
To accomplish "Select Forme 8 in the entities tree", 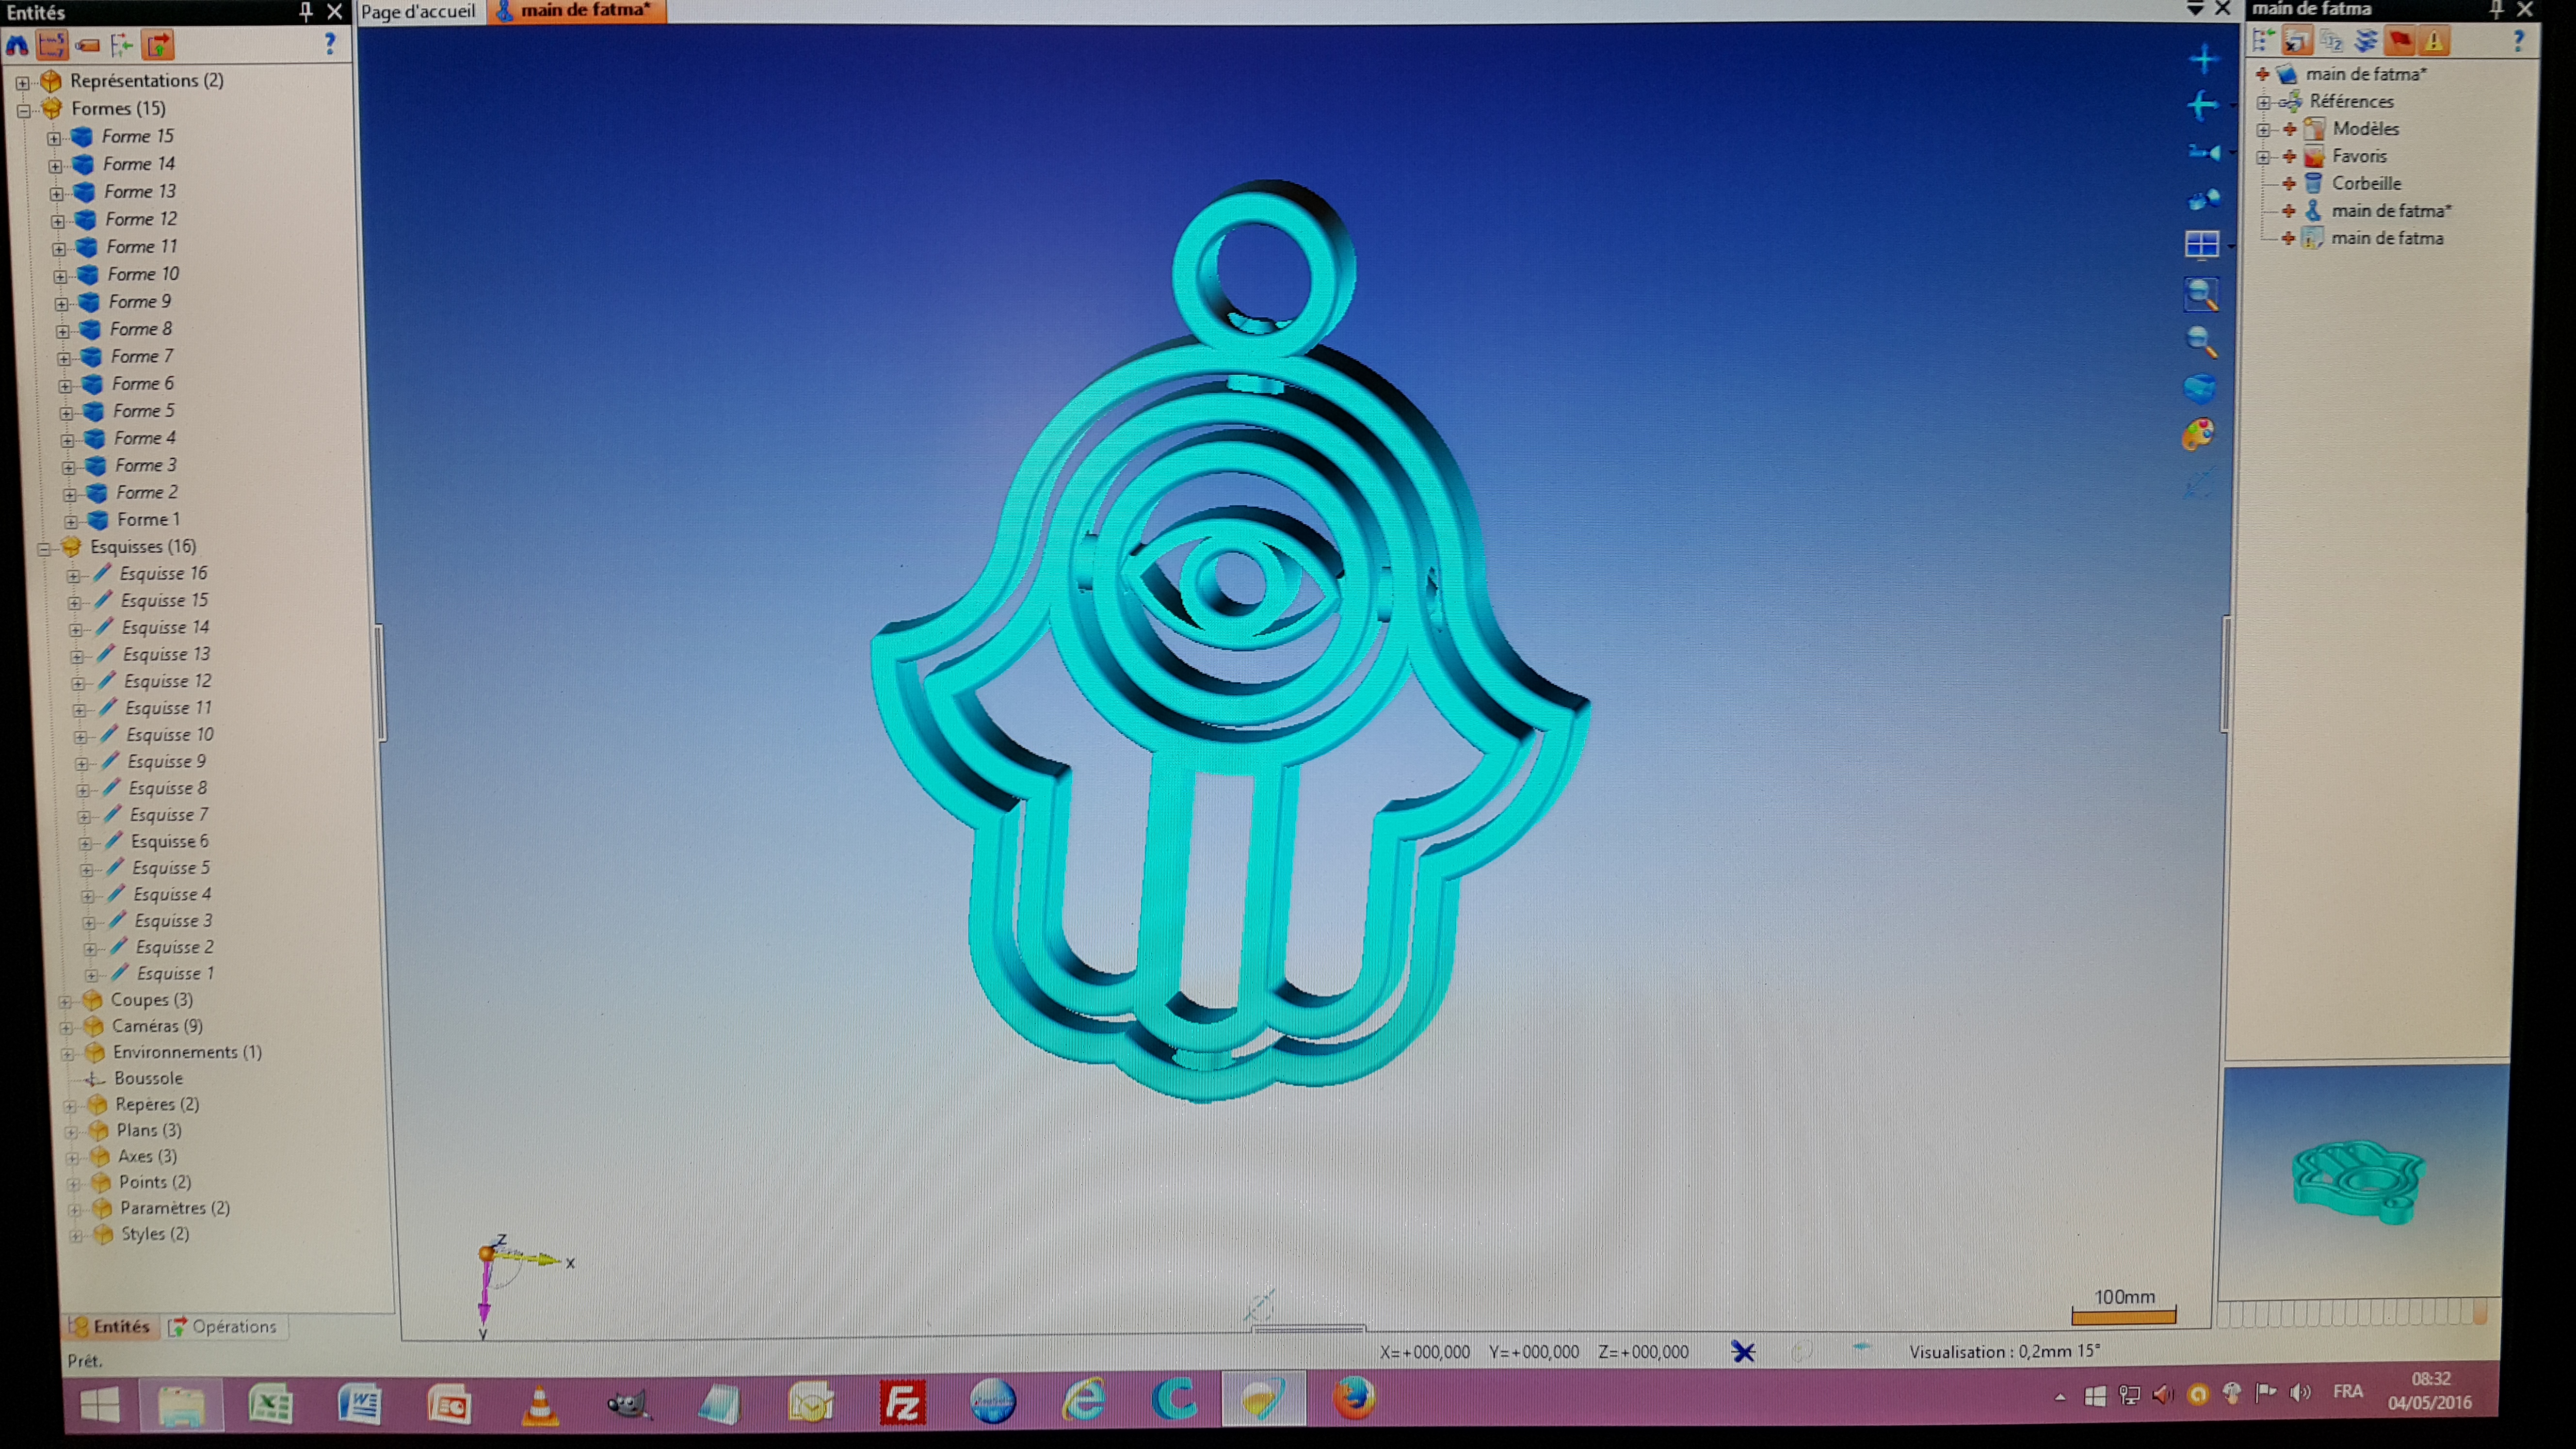I will (x=141, y=329).
